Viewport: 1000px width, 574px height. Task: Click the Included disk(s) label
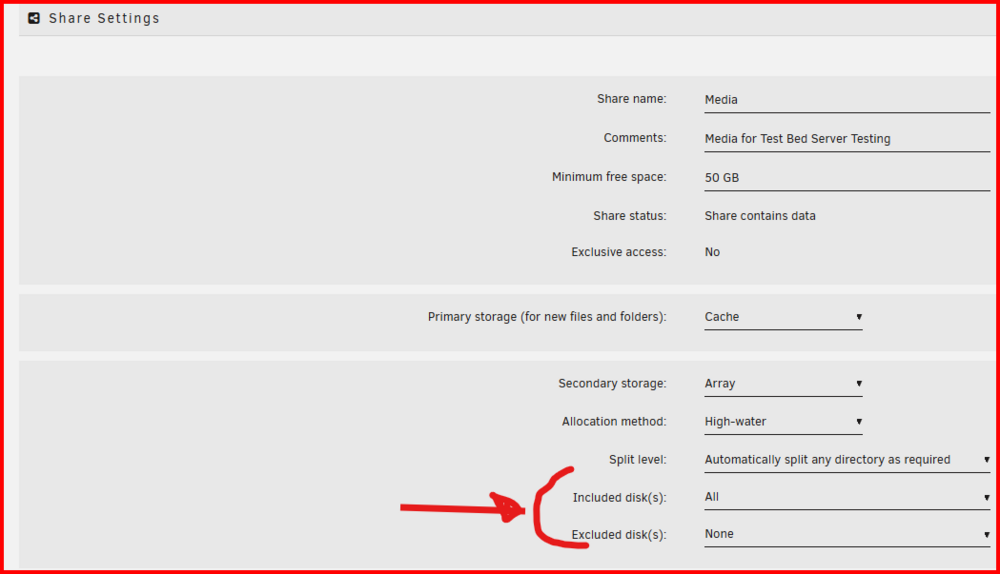(x=619, y=497)
